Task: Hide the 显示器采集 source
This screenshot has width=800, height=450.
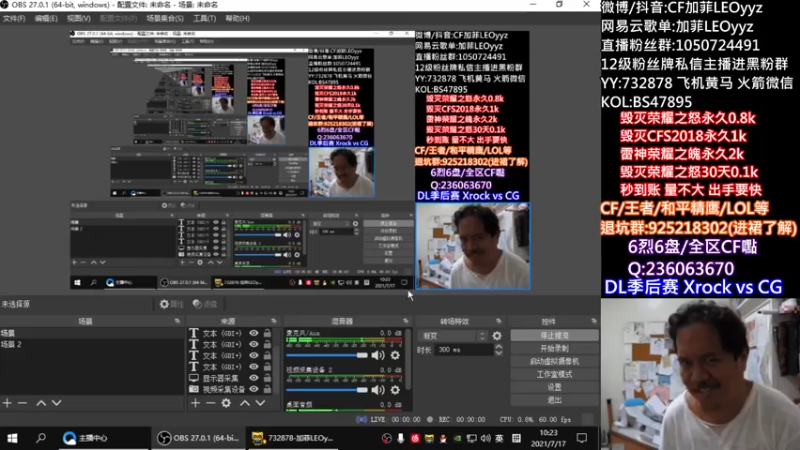Action: 254,378
